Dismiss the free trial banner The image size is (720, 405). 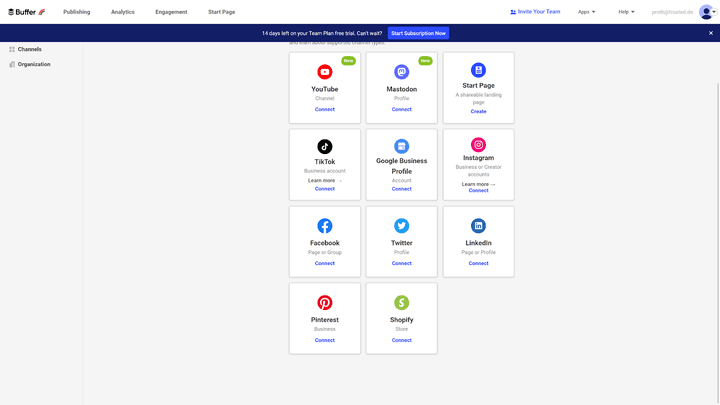click(711, 33)
